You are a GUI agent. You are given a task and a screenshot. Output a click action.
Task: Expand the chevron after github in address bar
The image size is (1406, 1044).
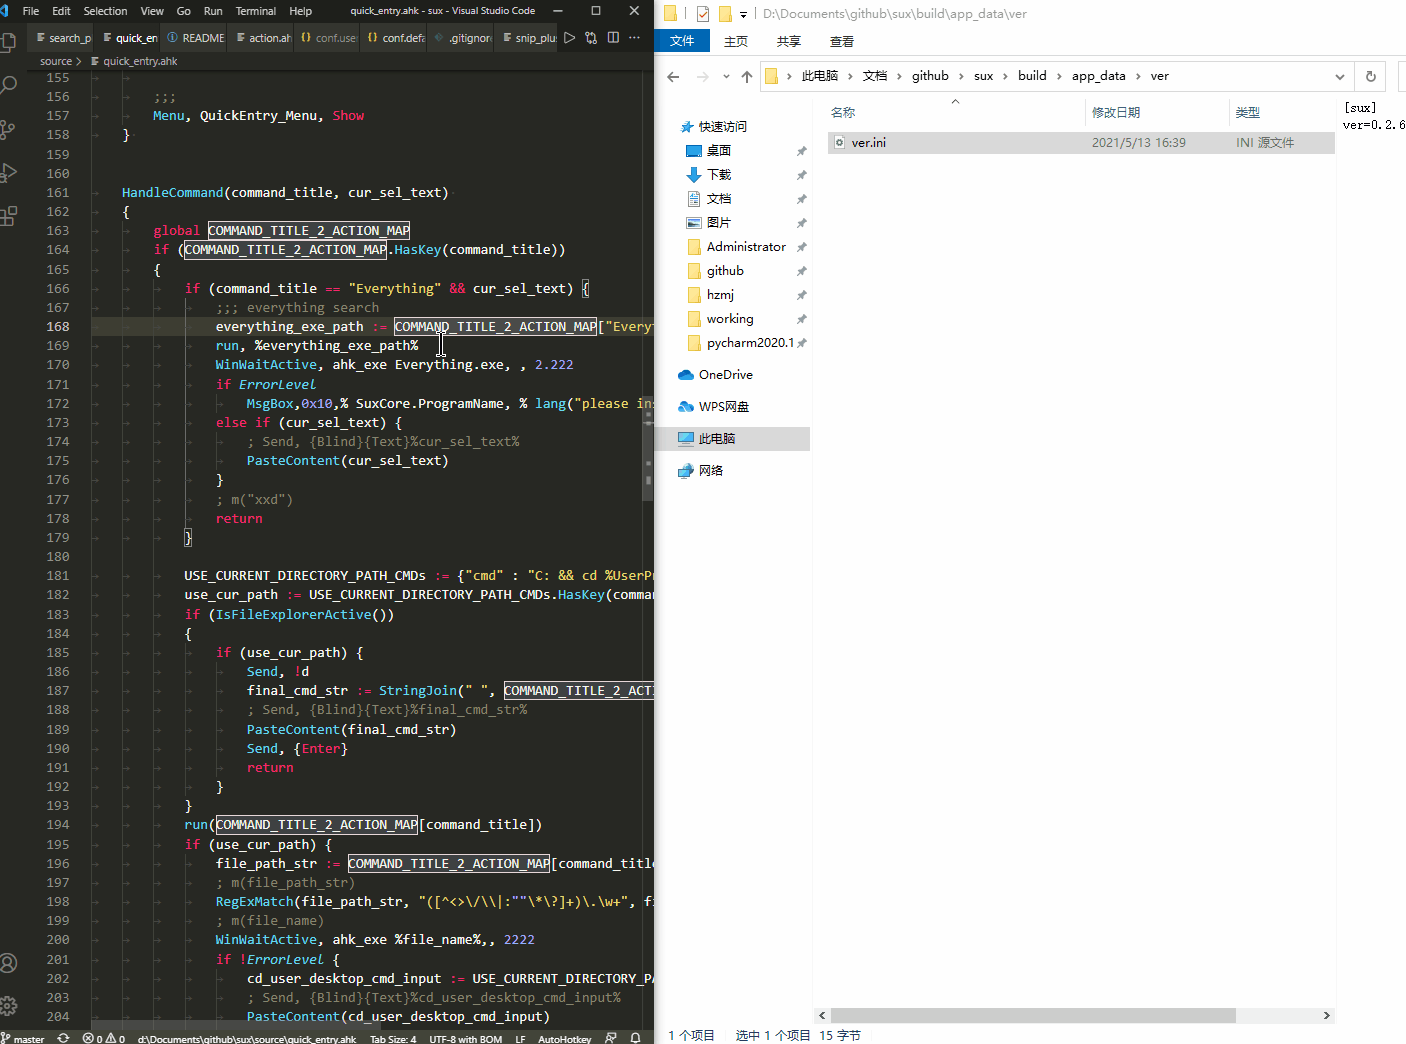[x=961, y=76]
